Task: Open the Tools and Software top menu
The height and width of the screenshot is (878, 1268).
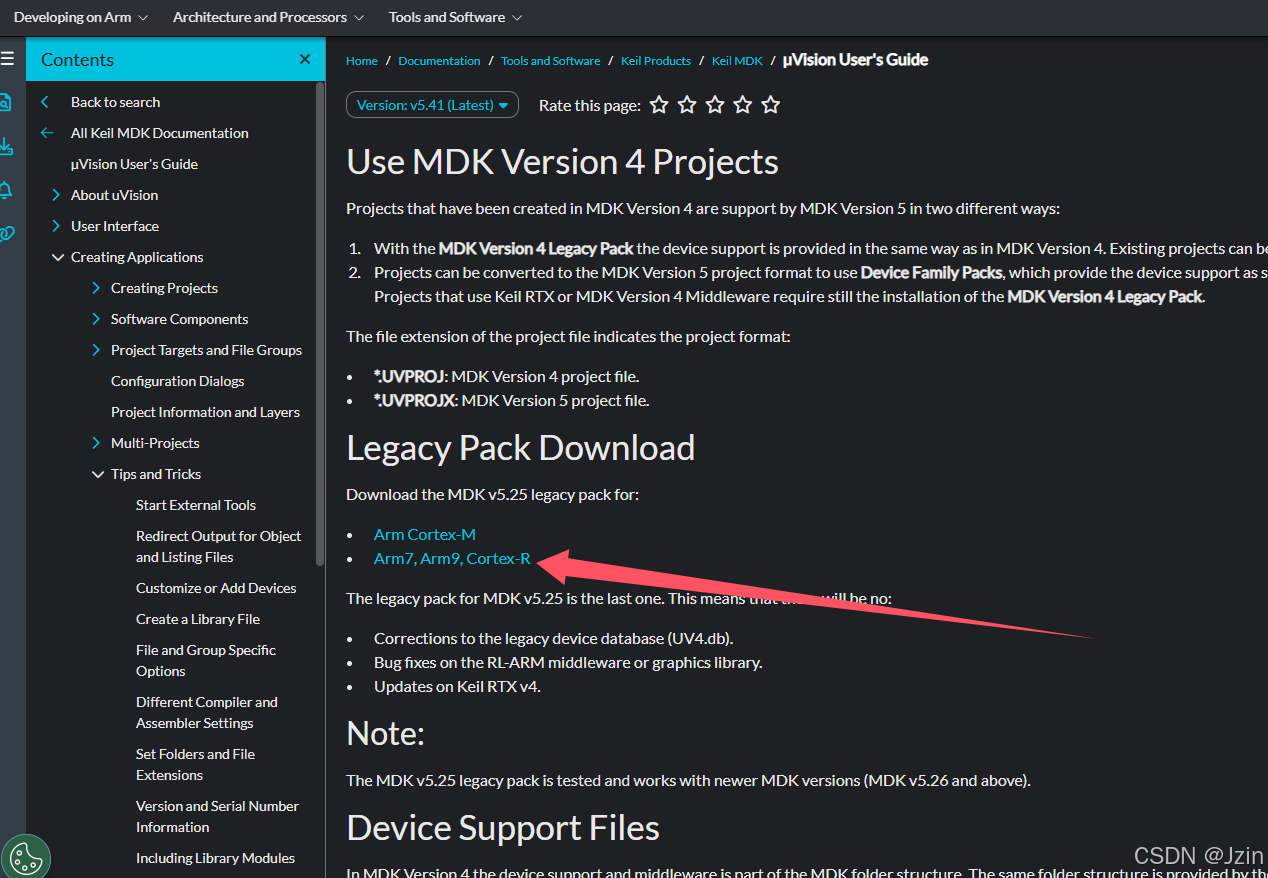Action: tap(455, 17)
